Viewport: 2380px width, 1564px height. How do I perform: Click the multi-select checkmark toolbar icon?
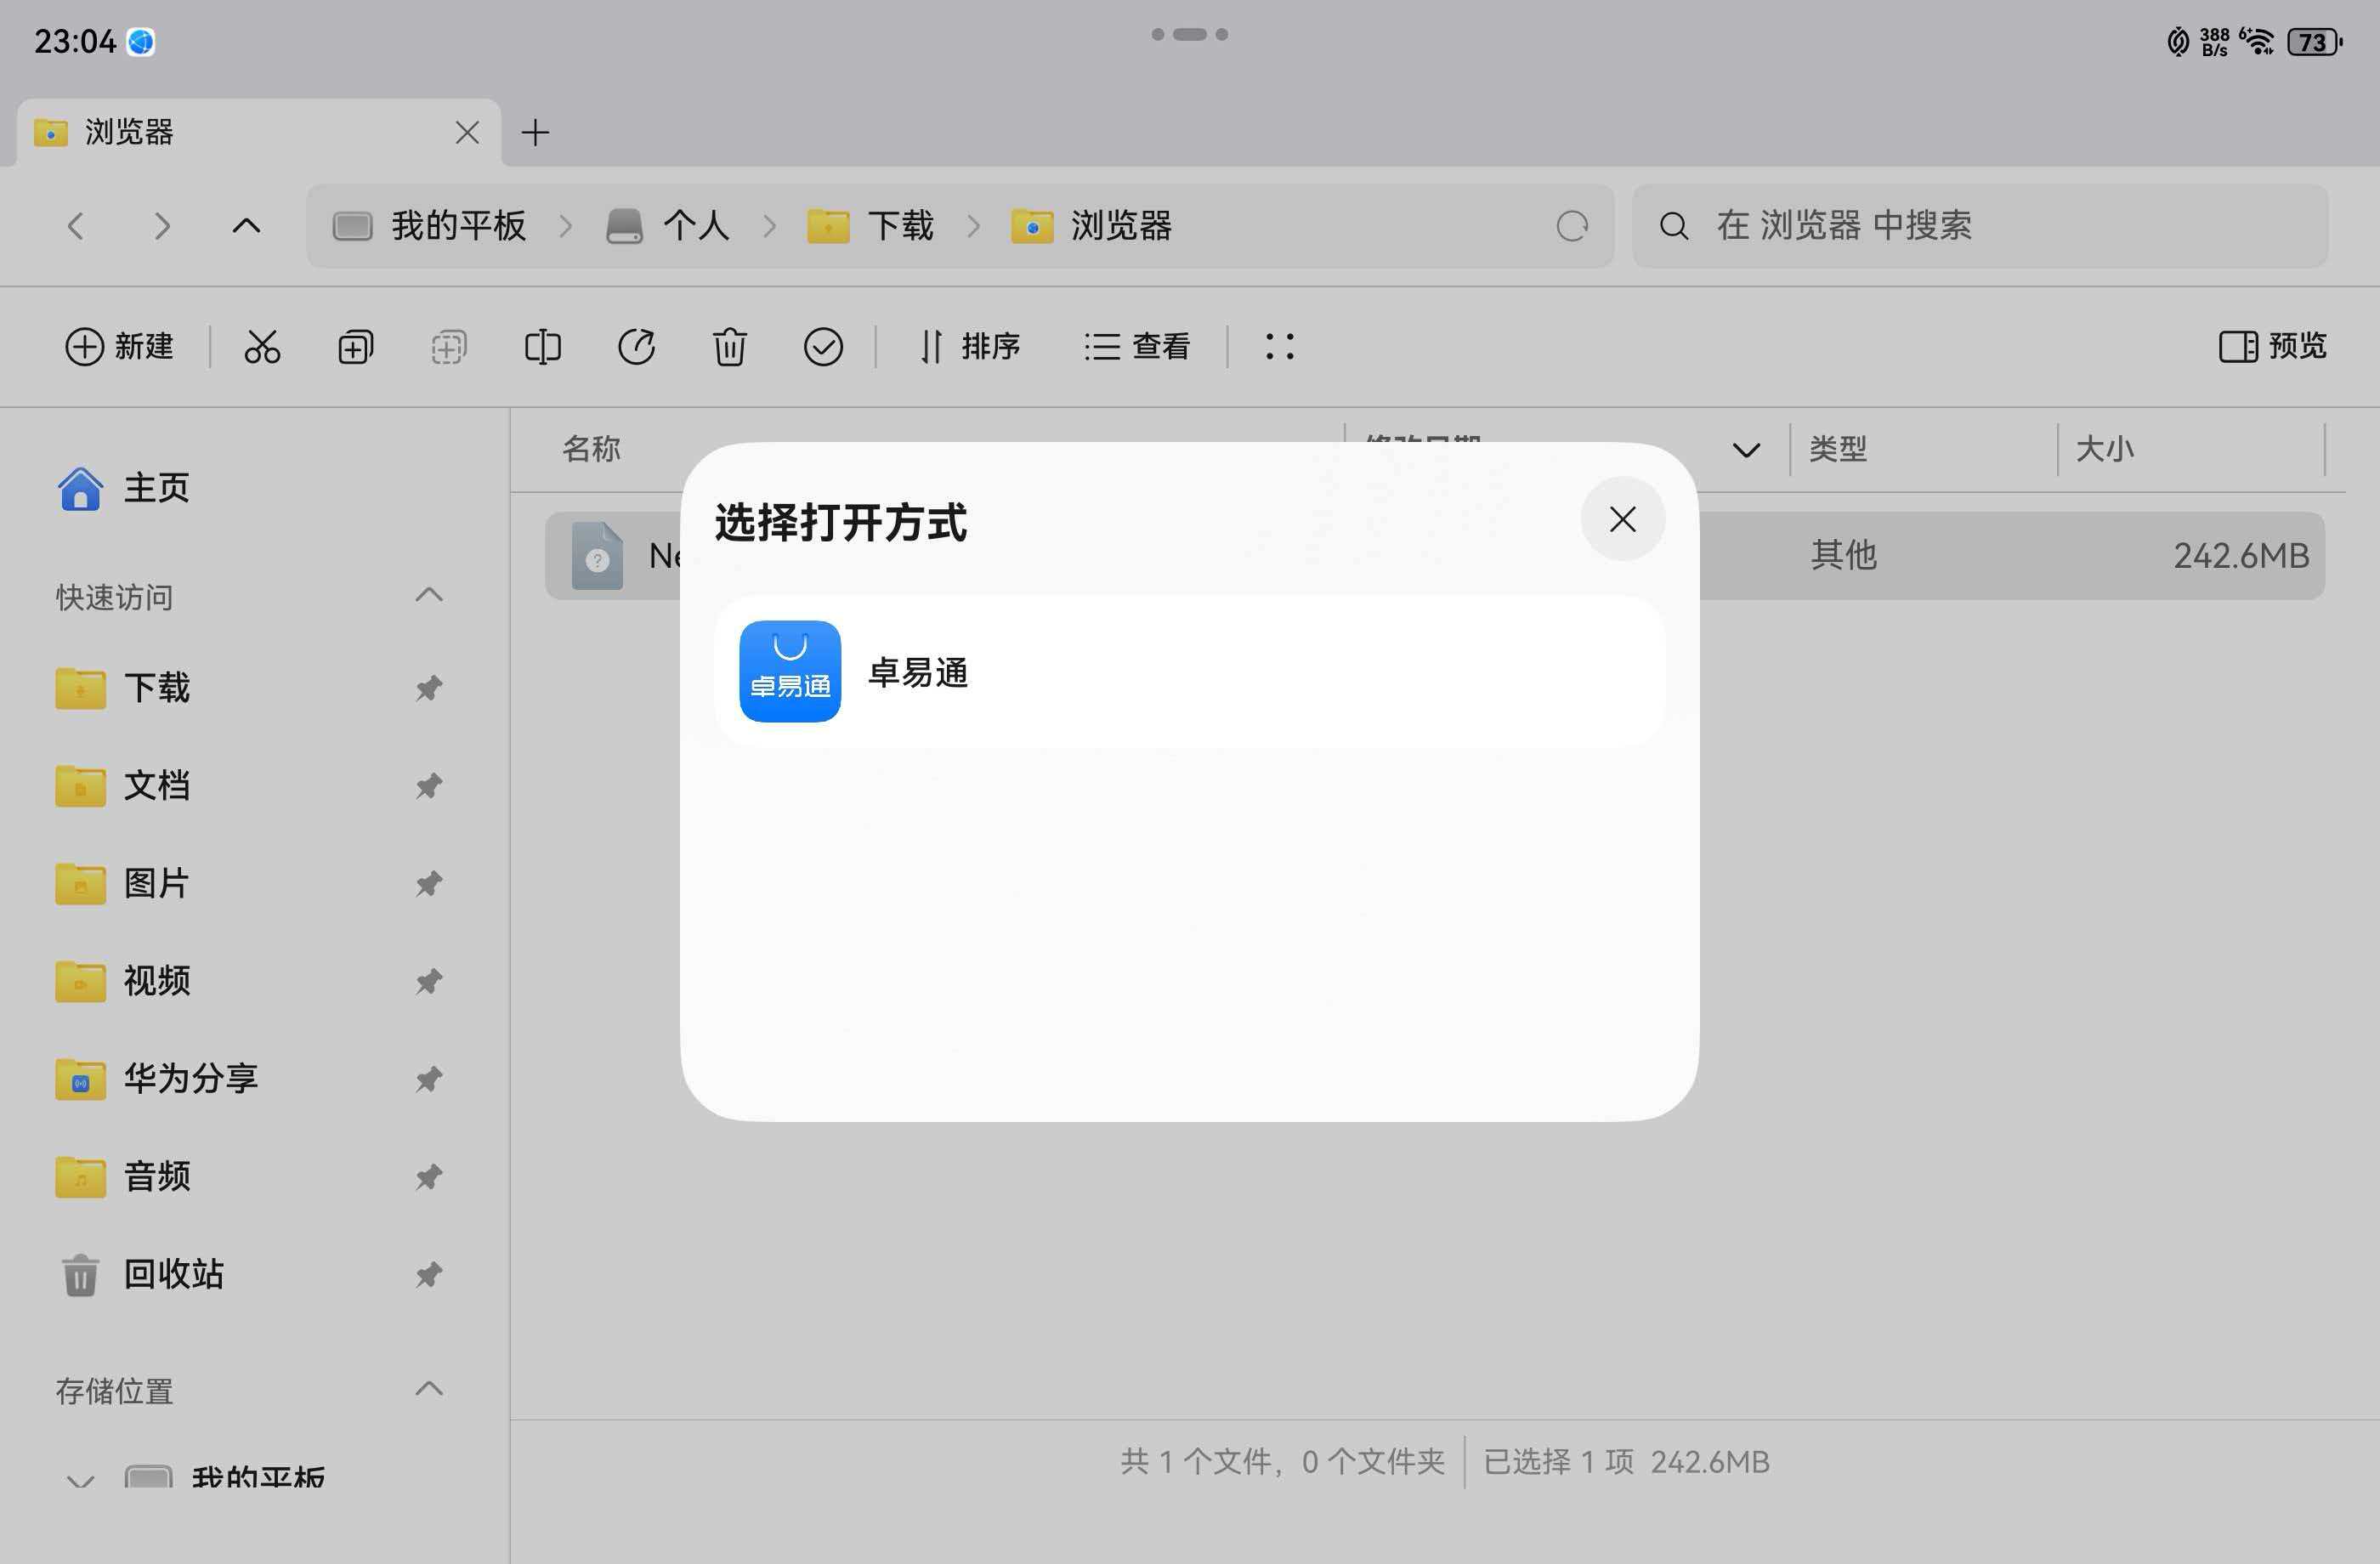823,347
